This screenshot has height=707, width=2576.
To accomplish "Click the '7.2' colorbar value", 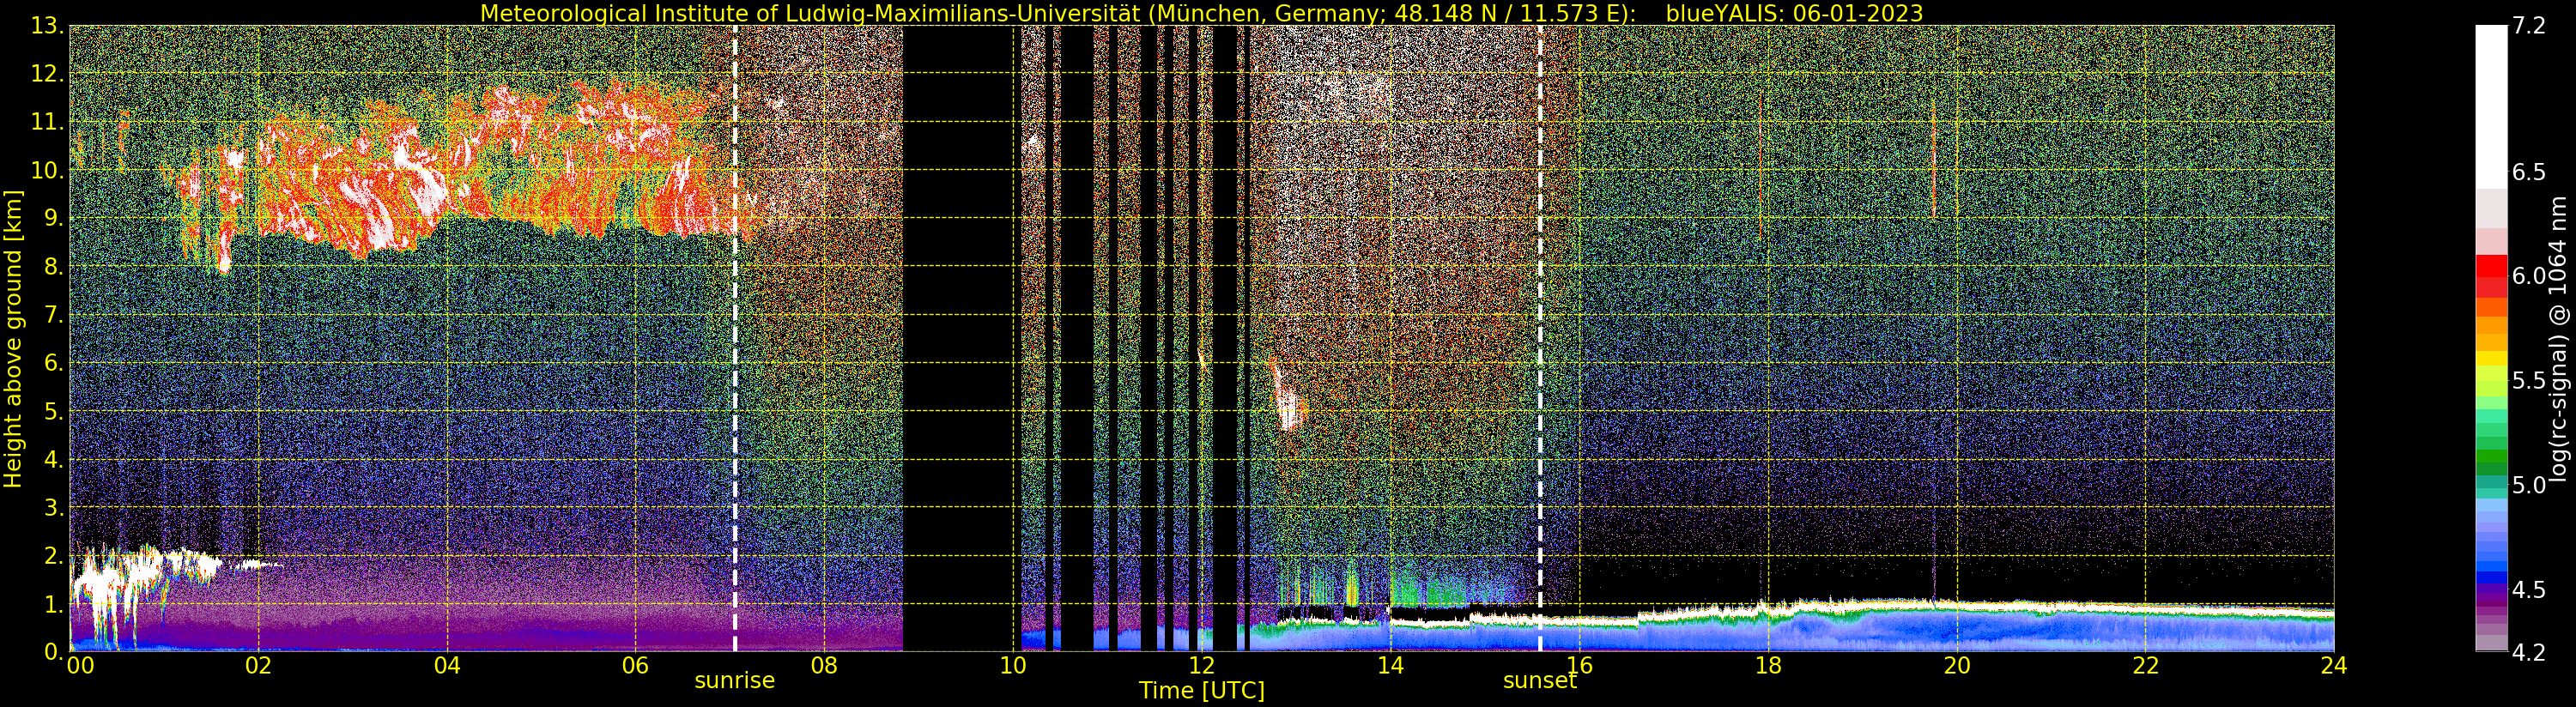I will pyautogui.click(x=2528, y=27).
